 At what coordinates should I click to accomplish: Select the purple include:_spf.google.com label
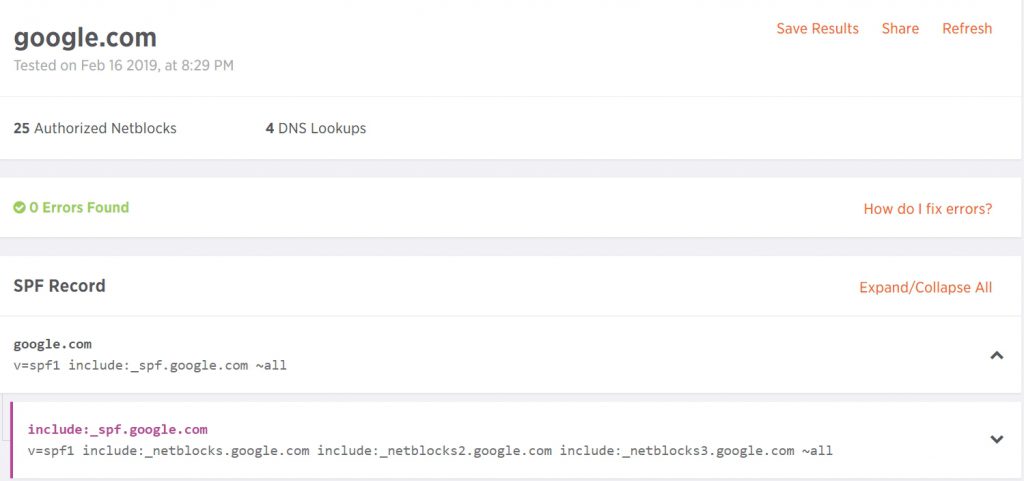pos(118,429)
